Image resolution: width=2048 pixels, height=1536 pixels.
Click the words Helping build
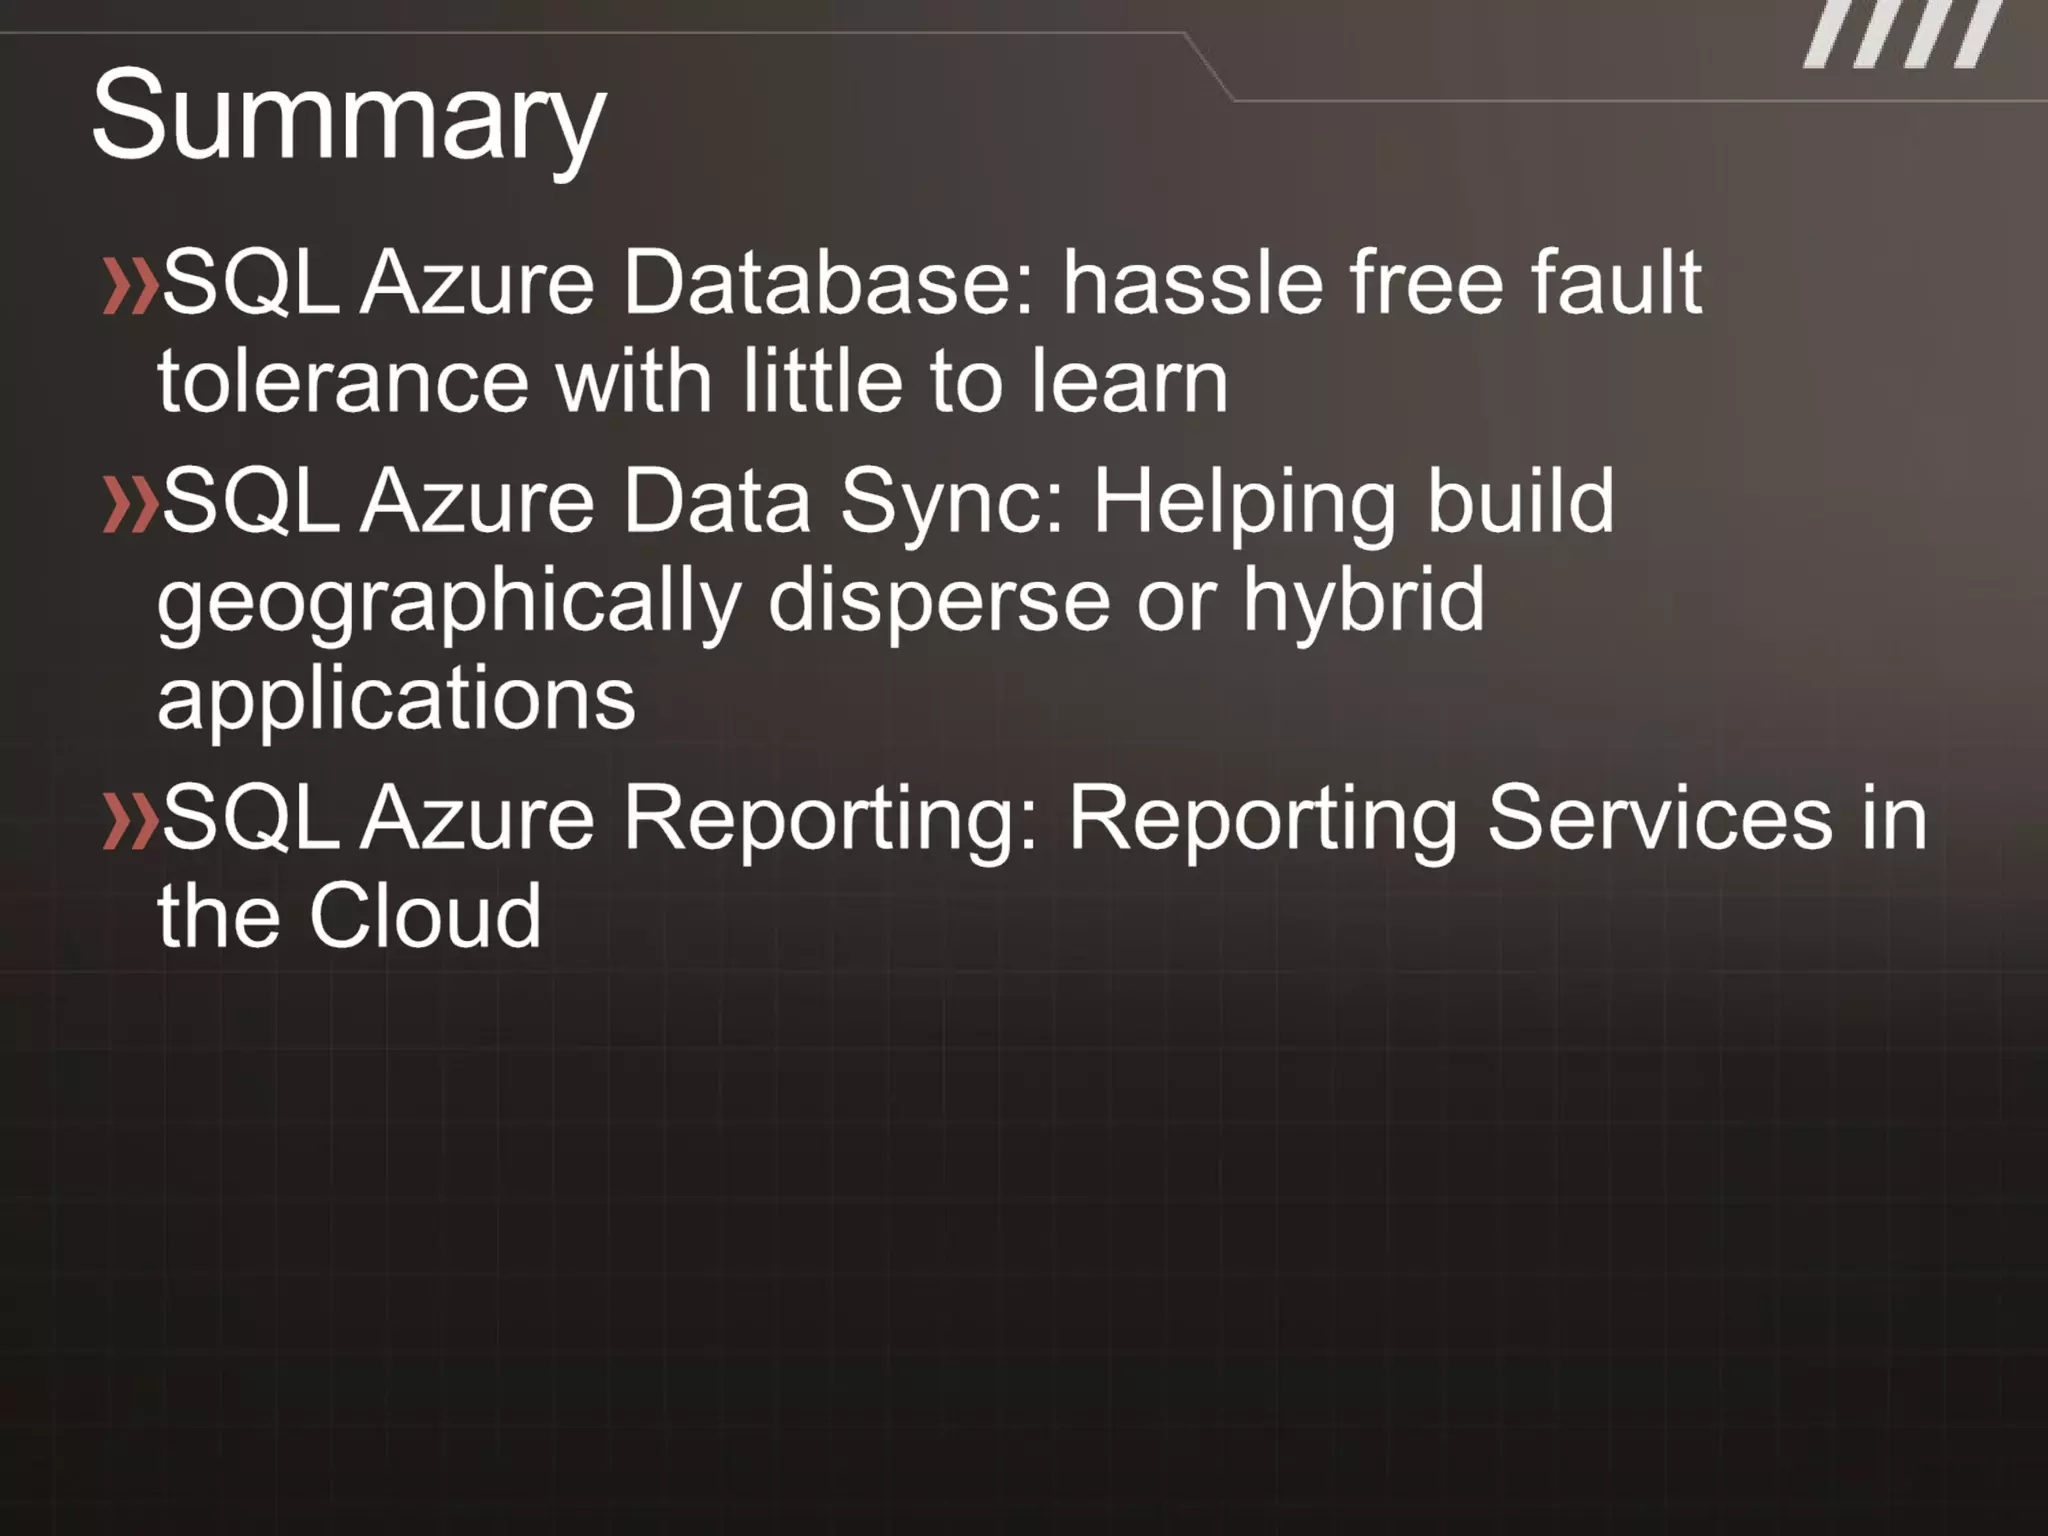[1354, 504]
